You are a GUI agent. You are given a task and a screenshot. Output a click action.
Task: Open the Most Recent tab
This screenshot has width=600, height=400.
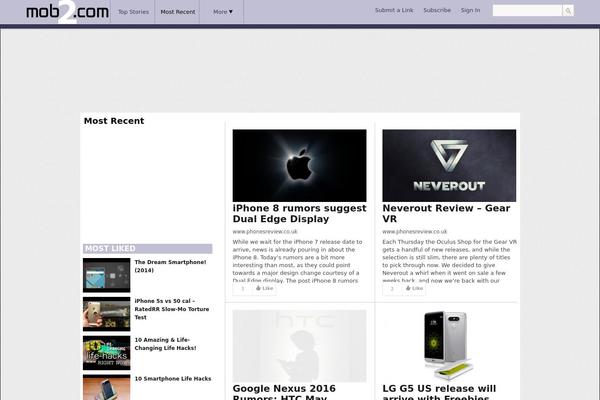(x=178, y=12)
